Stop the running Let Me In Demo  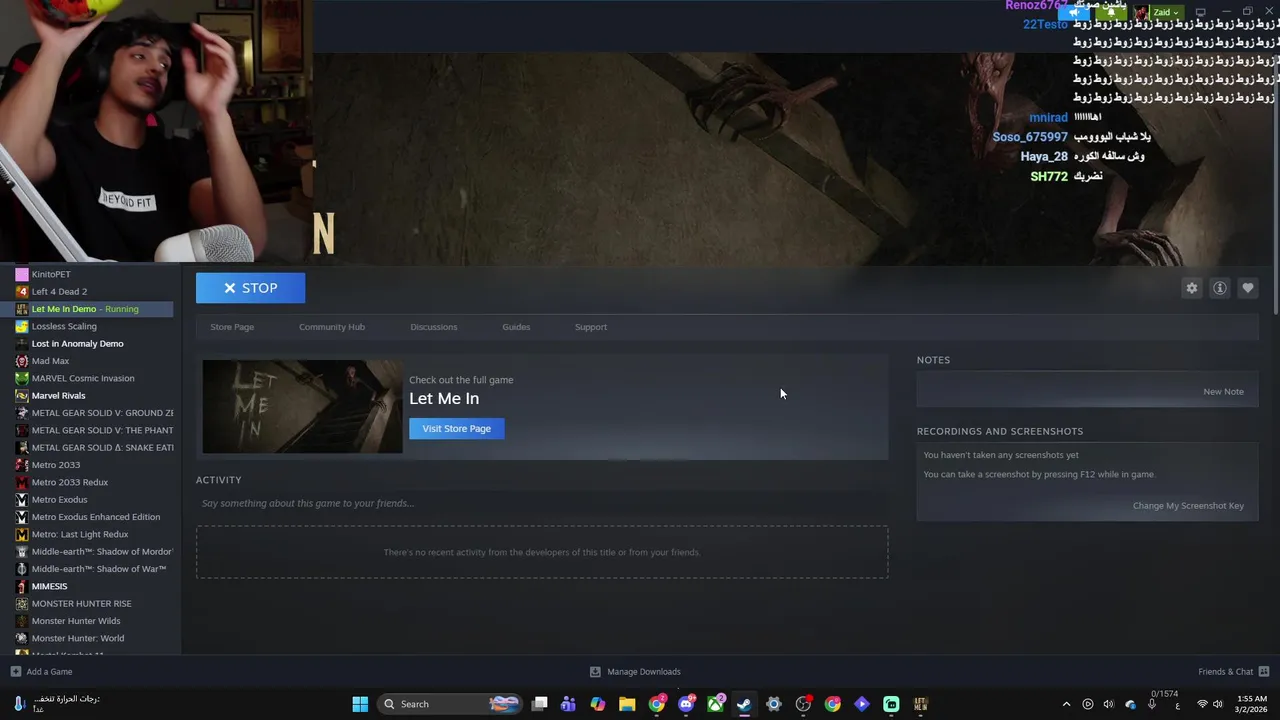pos(251,288)
